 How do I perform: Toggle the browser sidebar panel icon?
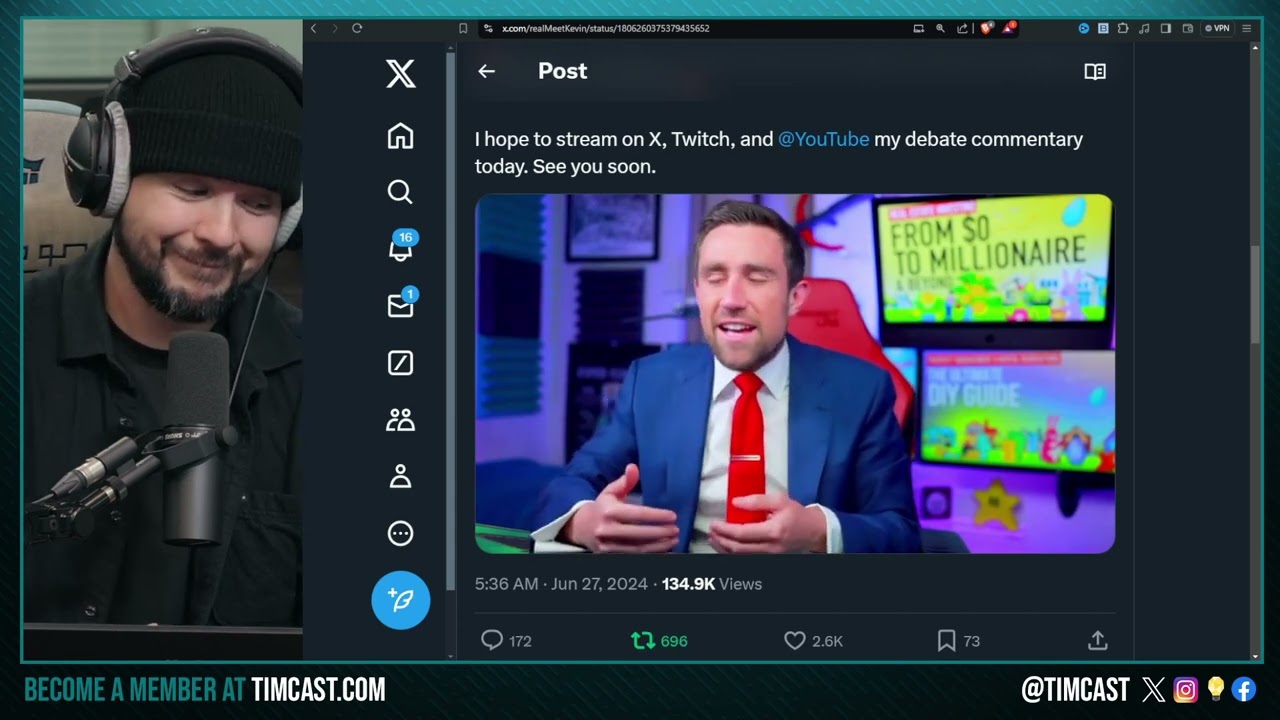click(x=1166, y=28)
